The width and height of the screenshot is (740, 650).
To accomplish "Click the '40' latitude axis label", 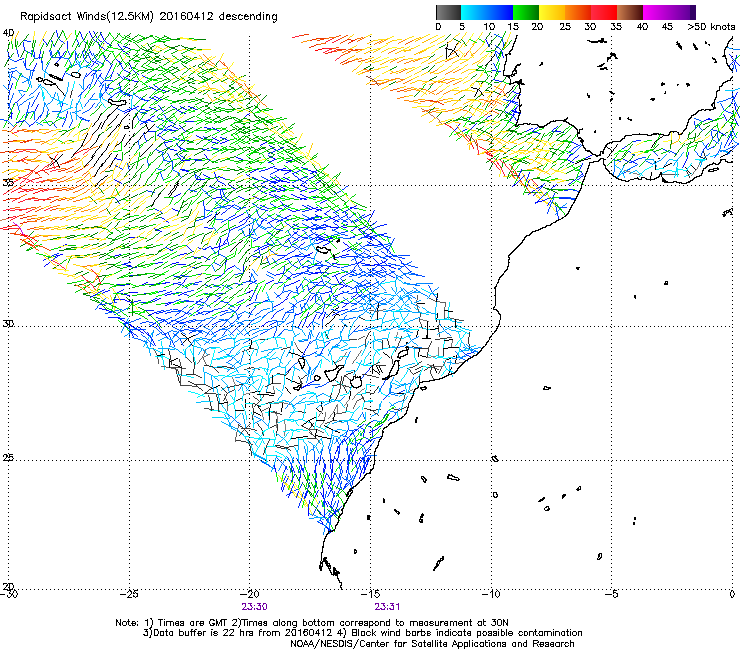I will point(8,33).
